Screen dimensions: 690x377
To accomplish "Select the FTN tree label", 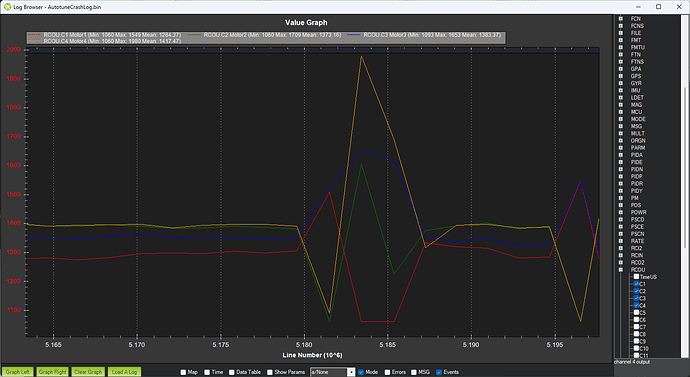I will pyautogui.click(x=635, y=55).
